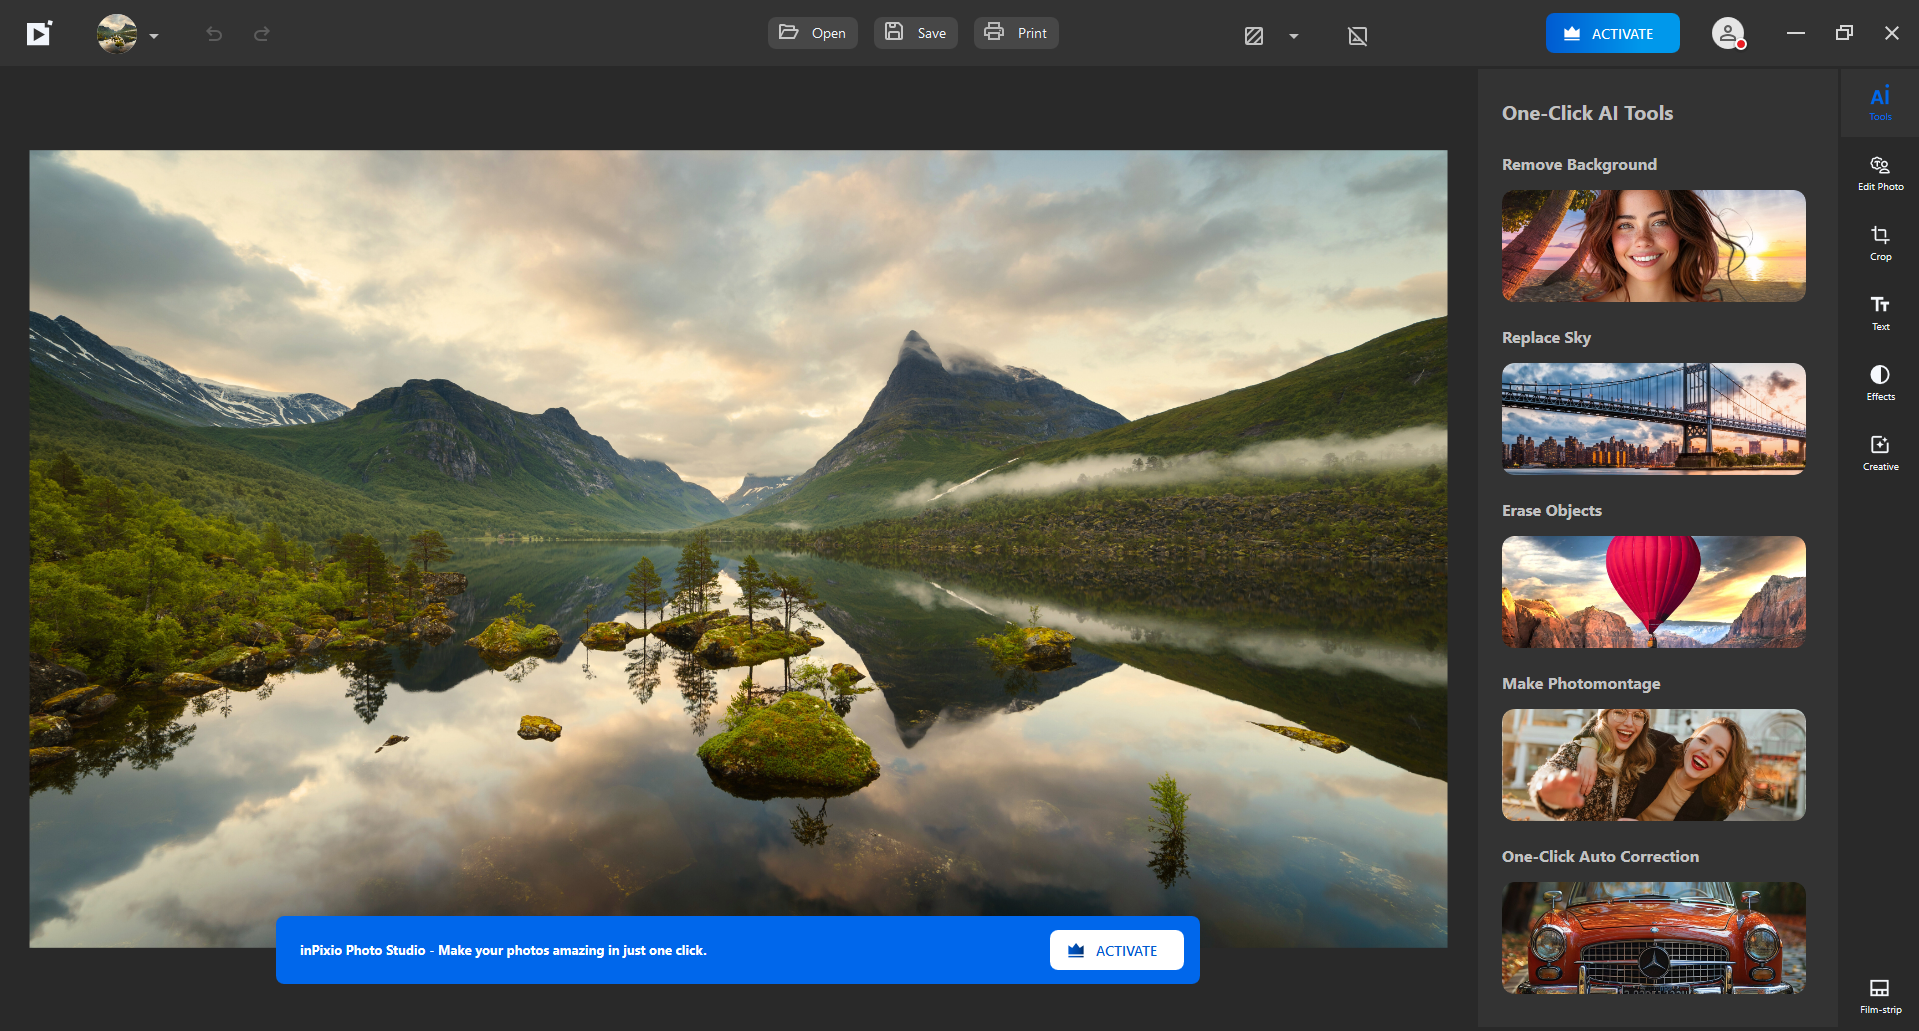
Task: Toggle the Film-strip view
Action: tap(1880, 996)
